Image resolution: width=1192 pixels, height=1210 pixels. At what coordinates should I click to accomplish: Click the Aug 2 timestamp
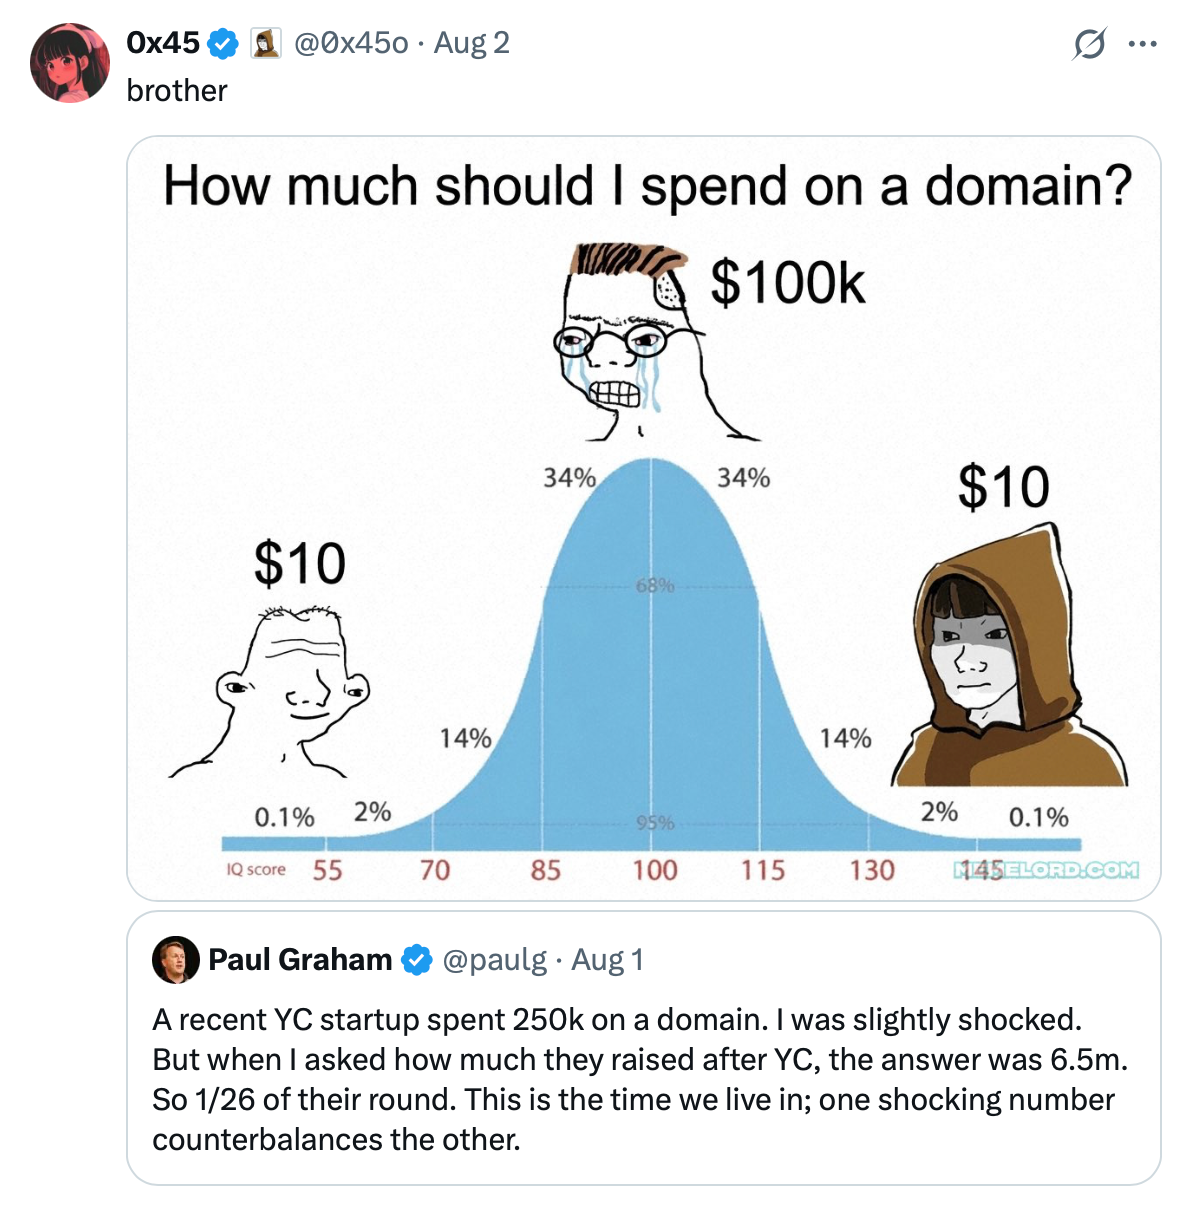471,43
